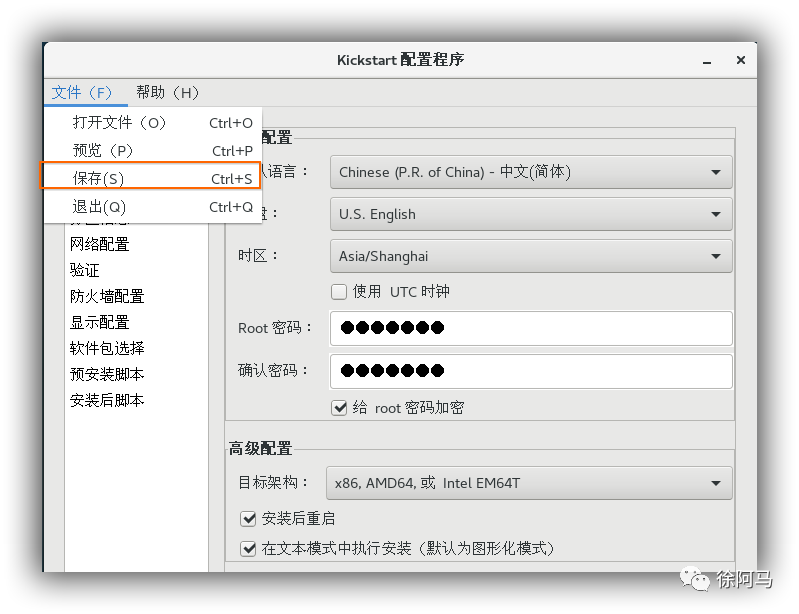
Task: Open the timezone dropdown showing Asia/Shanghai
Action: 531,256
